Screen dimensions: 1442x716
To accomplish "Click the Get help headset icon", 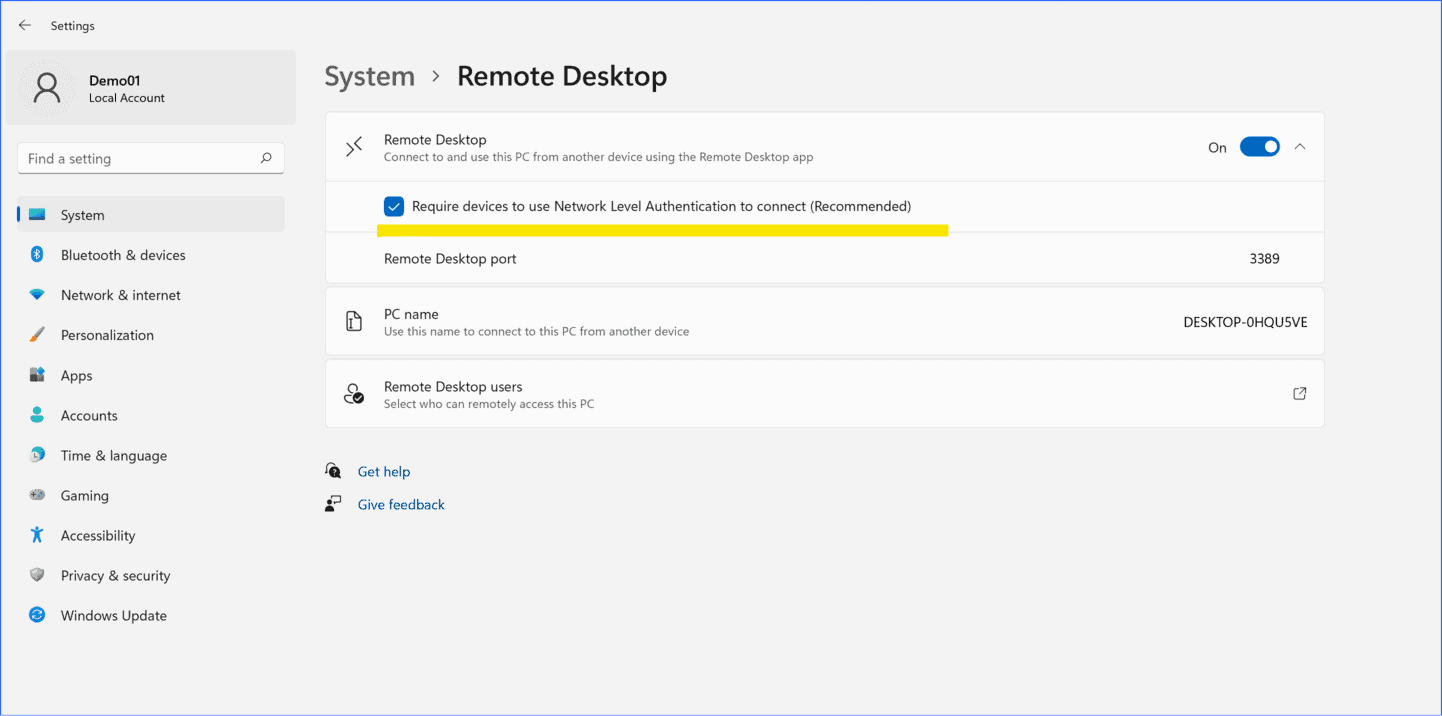I will [x=333, y=471].
